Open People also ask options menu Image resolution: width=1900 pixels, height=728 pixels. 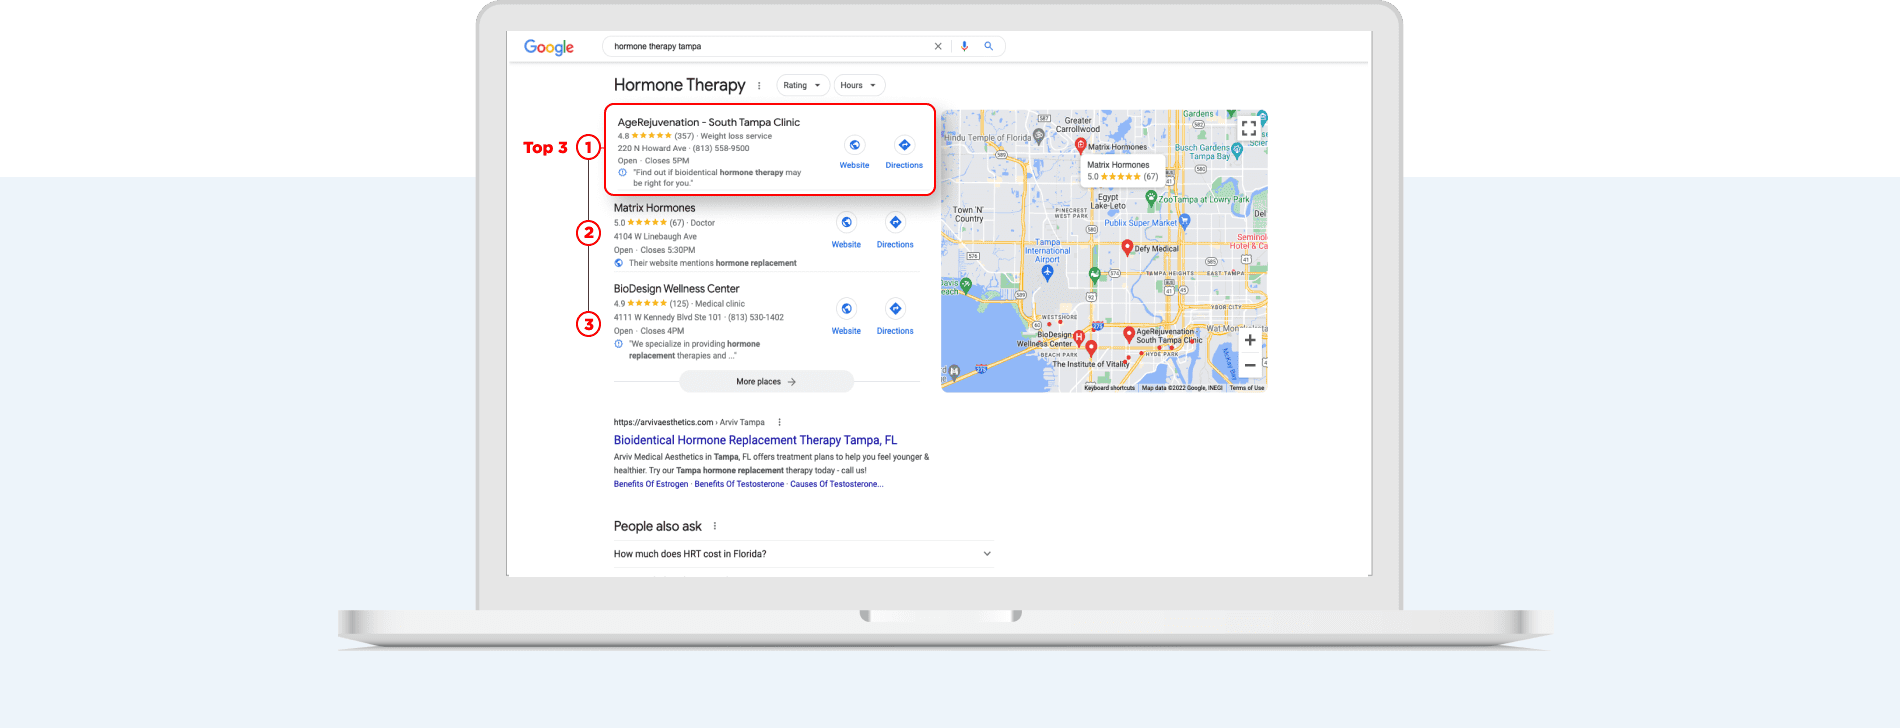click(715, 526)
